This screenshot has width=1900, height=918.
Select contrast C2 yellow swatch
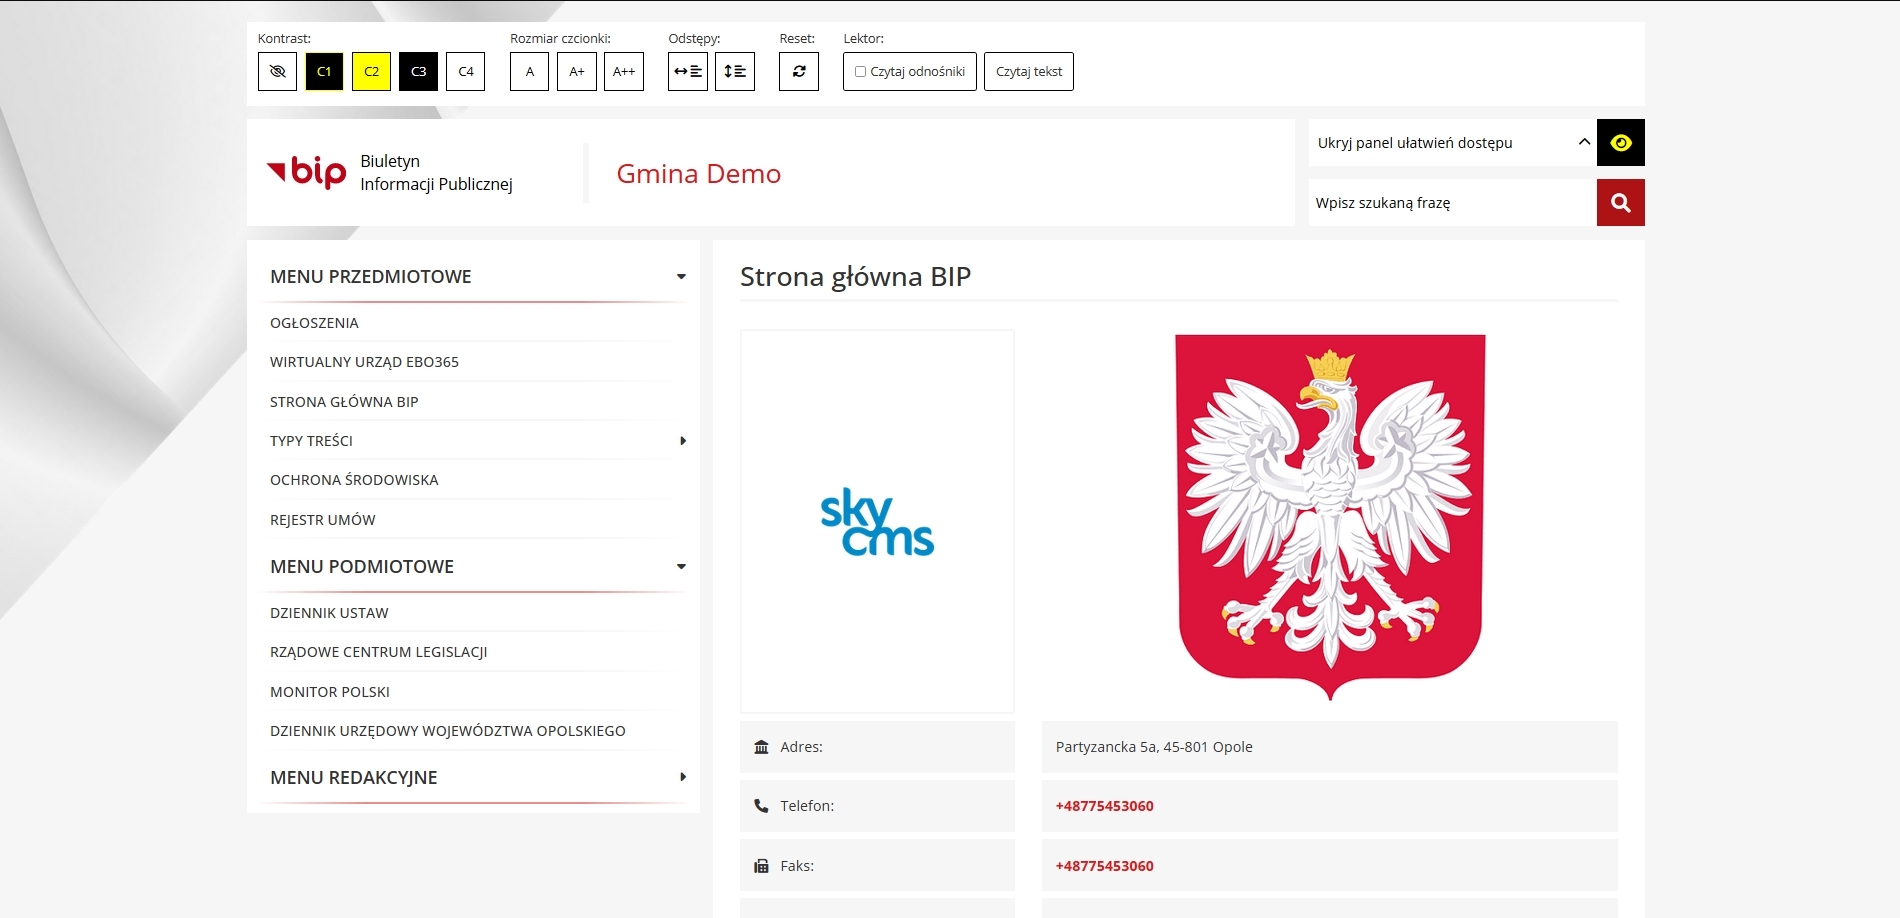(371, 71)
